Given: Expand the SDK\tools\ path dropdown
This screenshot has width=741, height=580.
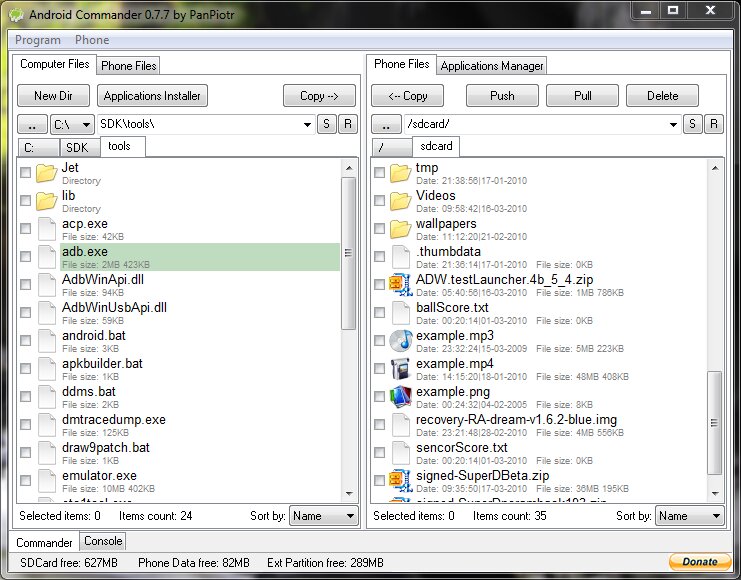Looking at the screenshot, I should [x=307, y=124].
